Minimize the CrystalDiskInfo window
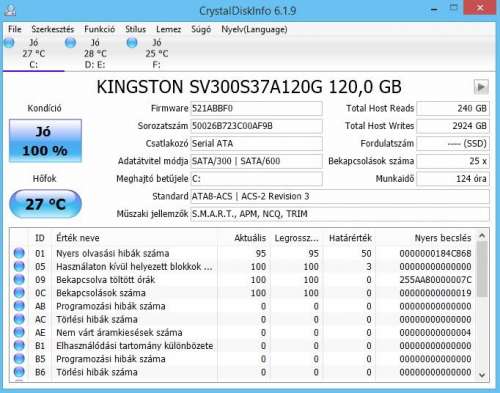 click(x=434, y=9)
